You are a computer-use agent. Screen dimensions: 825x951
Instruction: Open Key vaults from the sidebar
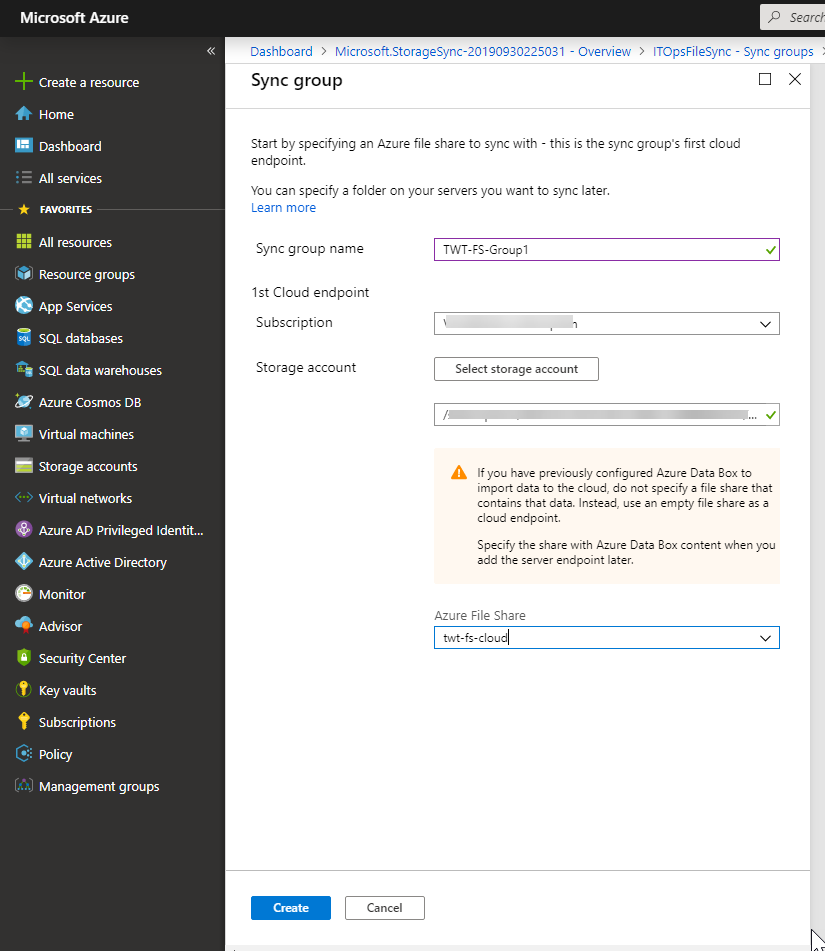click(67, 690)
